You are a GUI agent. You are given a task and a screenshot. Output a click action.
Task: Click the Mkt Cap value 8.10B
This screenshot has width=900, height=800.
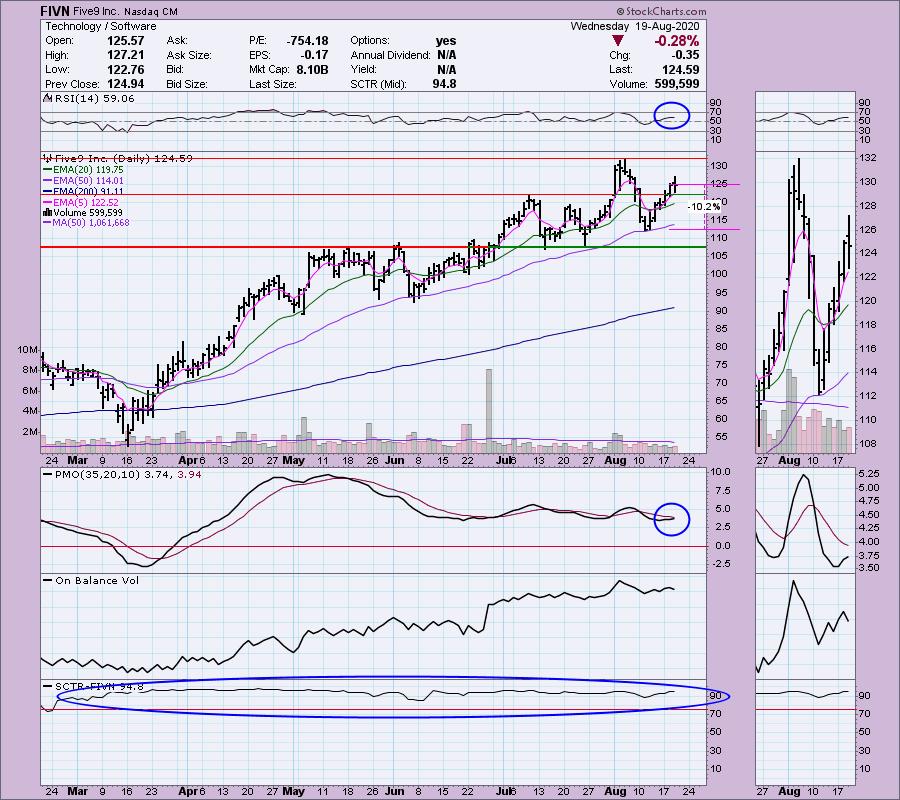coord(312,69)
